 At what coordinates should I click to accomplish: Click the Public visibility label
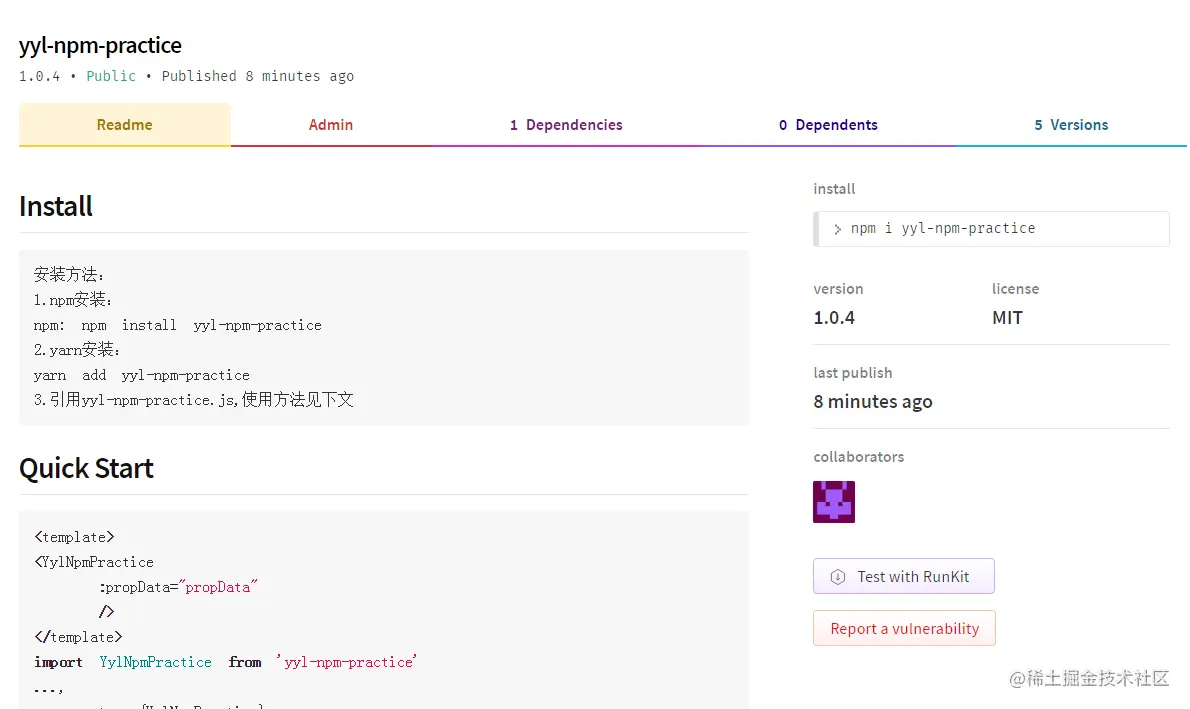111,76
